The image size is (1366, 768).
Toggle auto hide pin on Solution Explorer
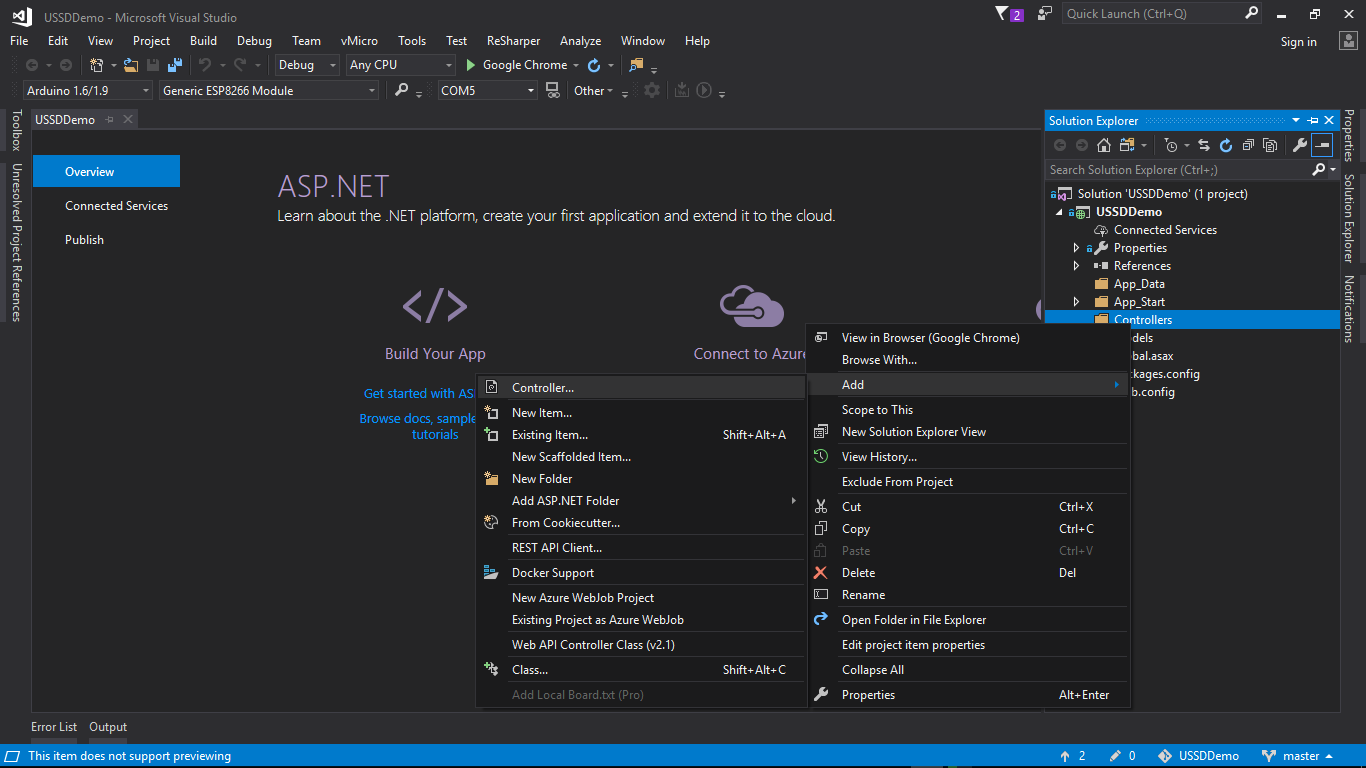click(x=1313, y=121)
